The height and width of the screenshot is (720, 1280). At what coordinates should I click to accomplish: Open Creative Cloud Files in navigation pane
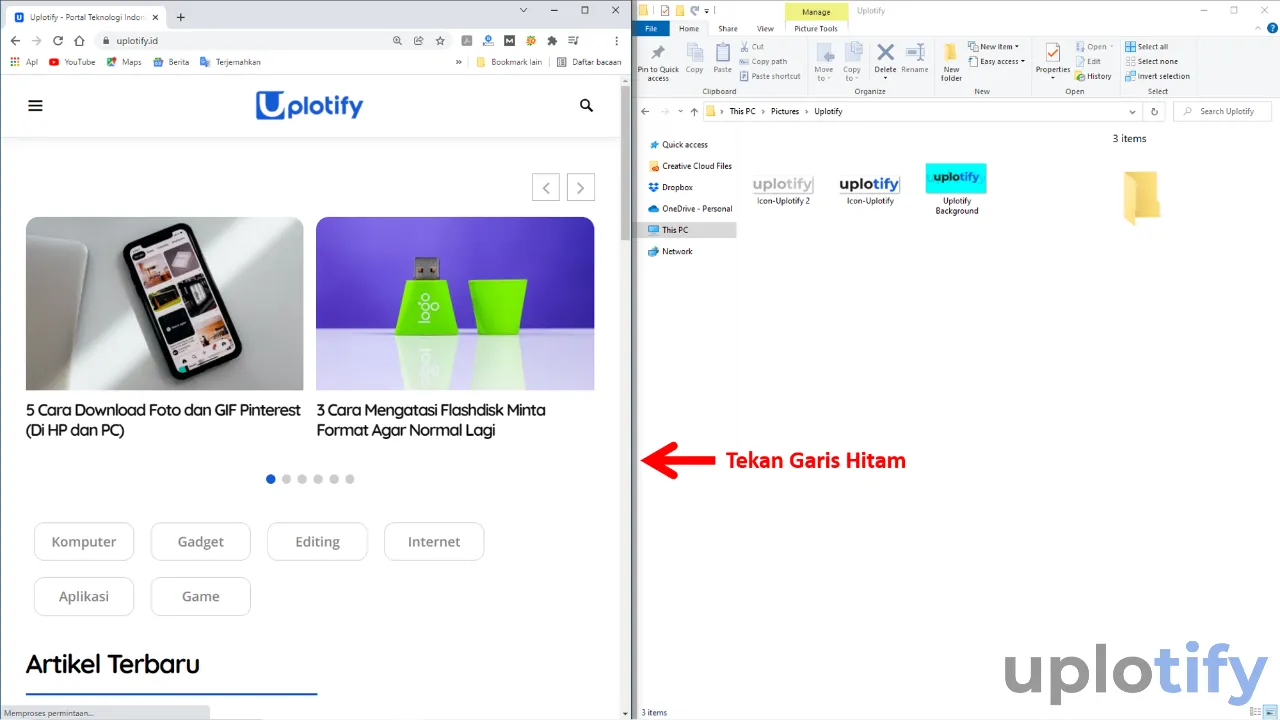(690, 166)
